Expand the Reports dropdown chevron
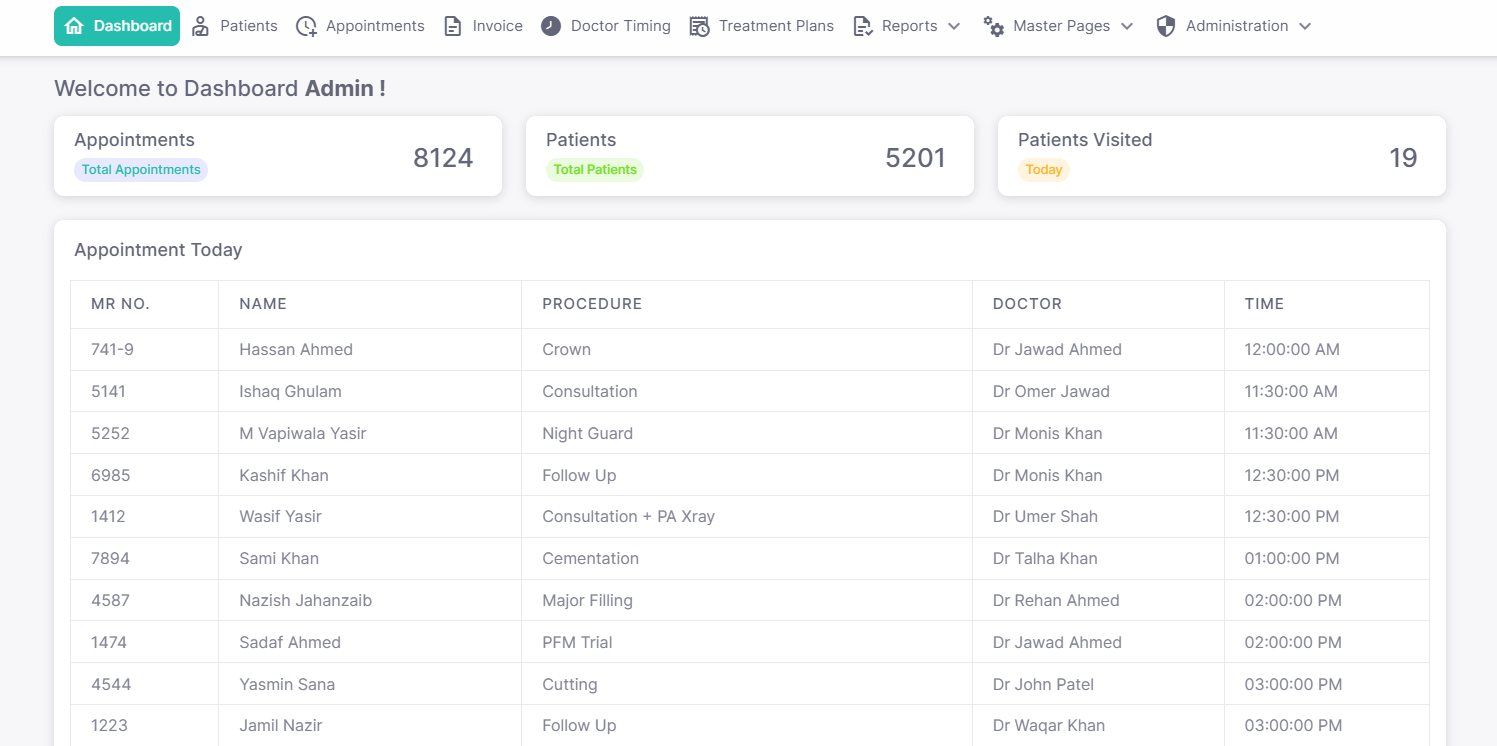This screenshot has width=1497, height=746. point(953,26)
